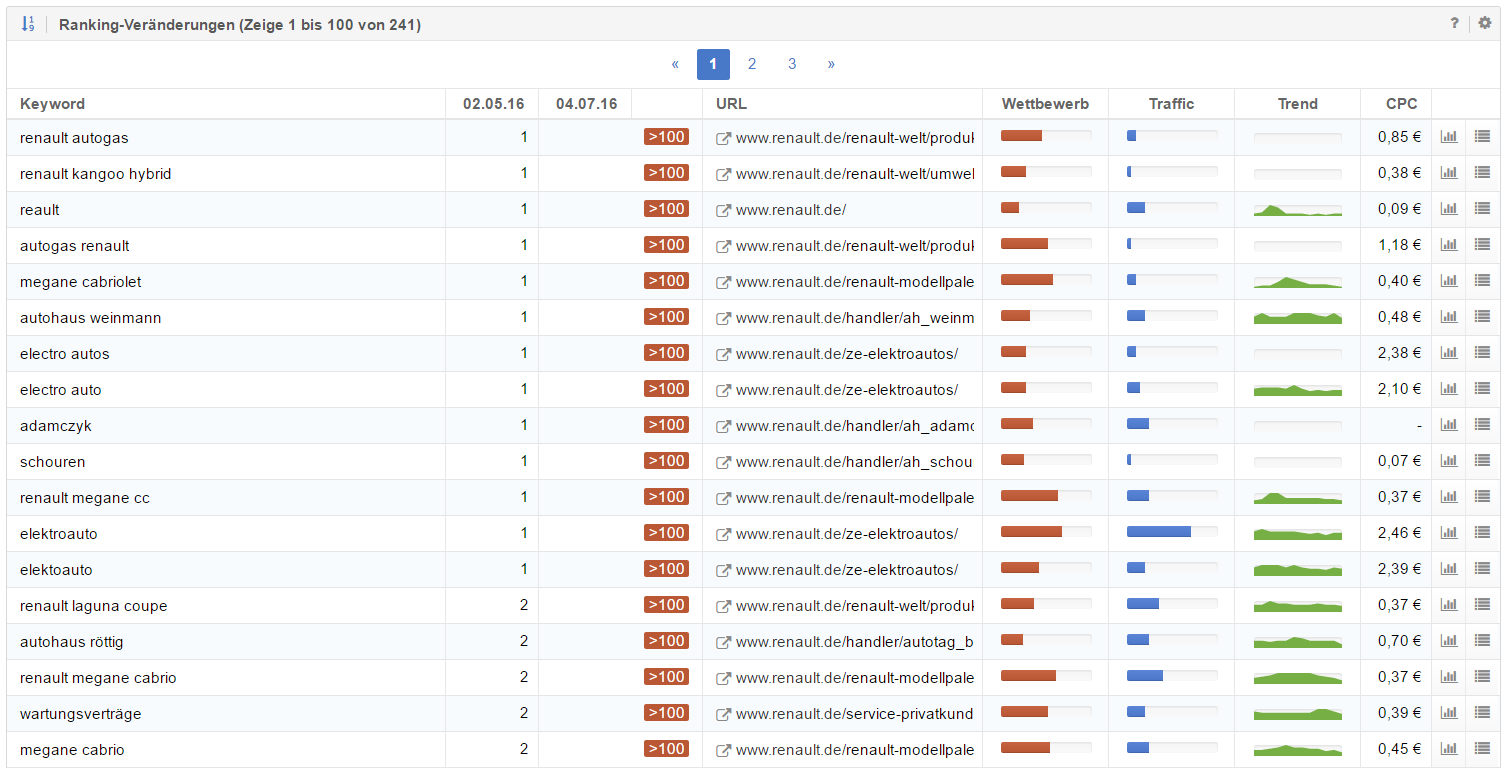Open chart icon for renault autogas row
The image size is (1507, 768).
coord(1449,137)
